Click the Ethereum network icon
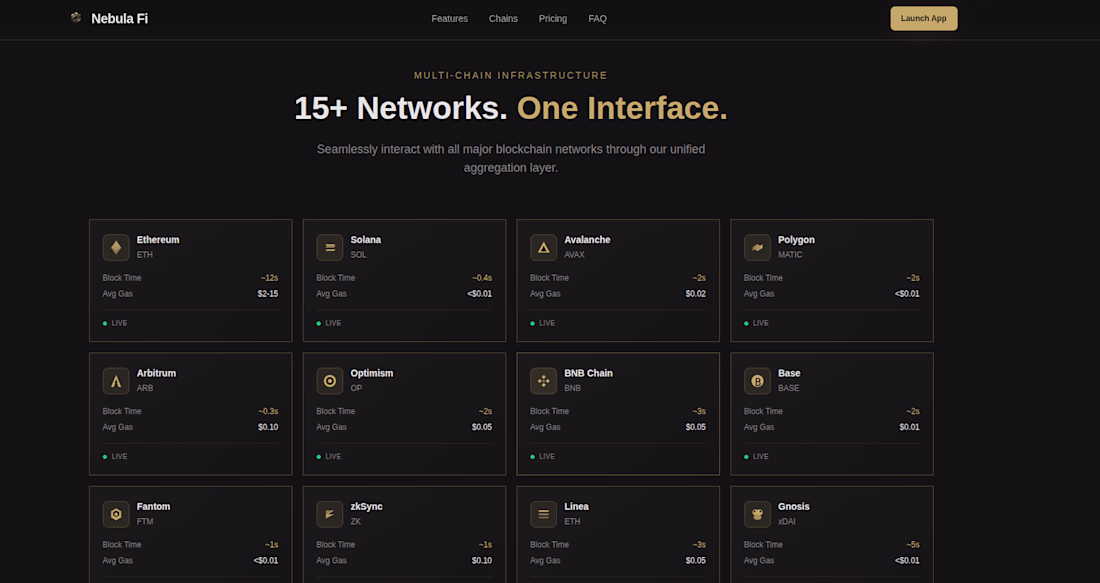This screenshot has height=583, width=1100. tap(116, 247)
